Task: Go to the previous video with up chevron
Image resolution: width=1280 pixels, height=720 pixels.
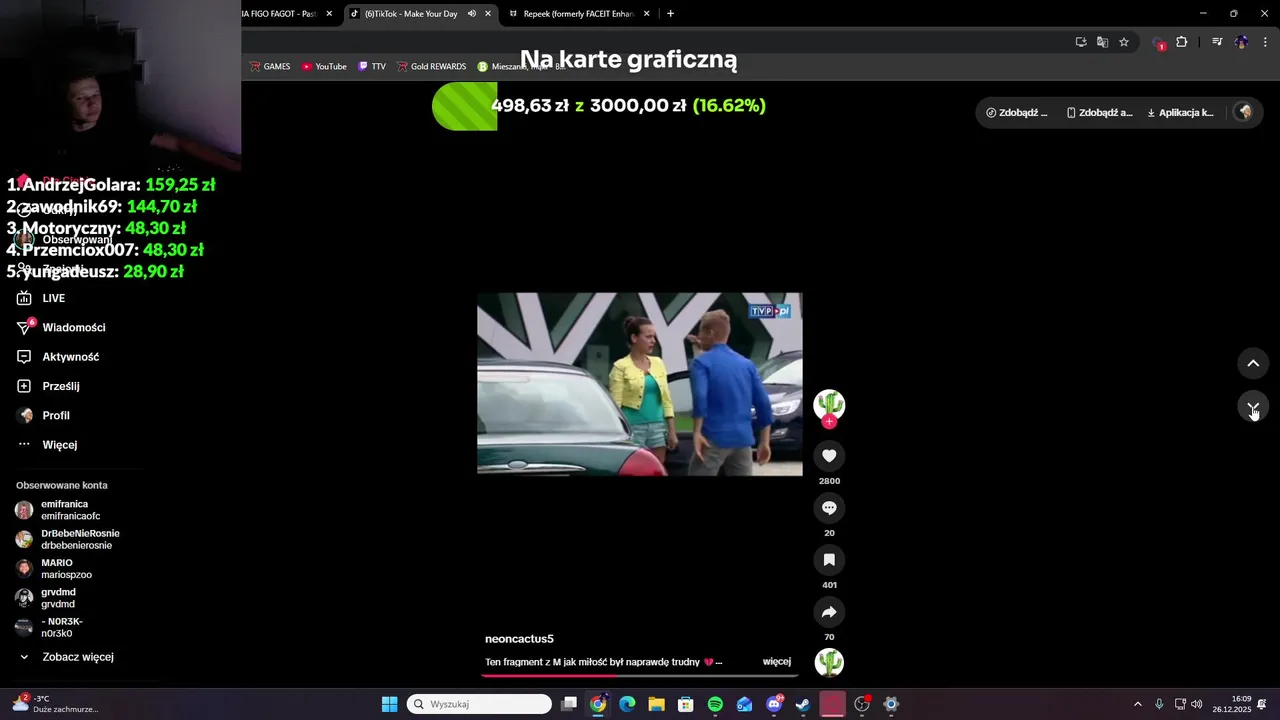Action: (1253, 363)
